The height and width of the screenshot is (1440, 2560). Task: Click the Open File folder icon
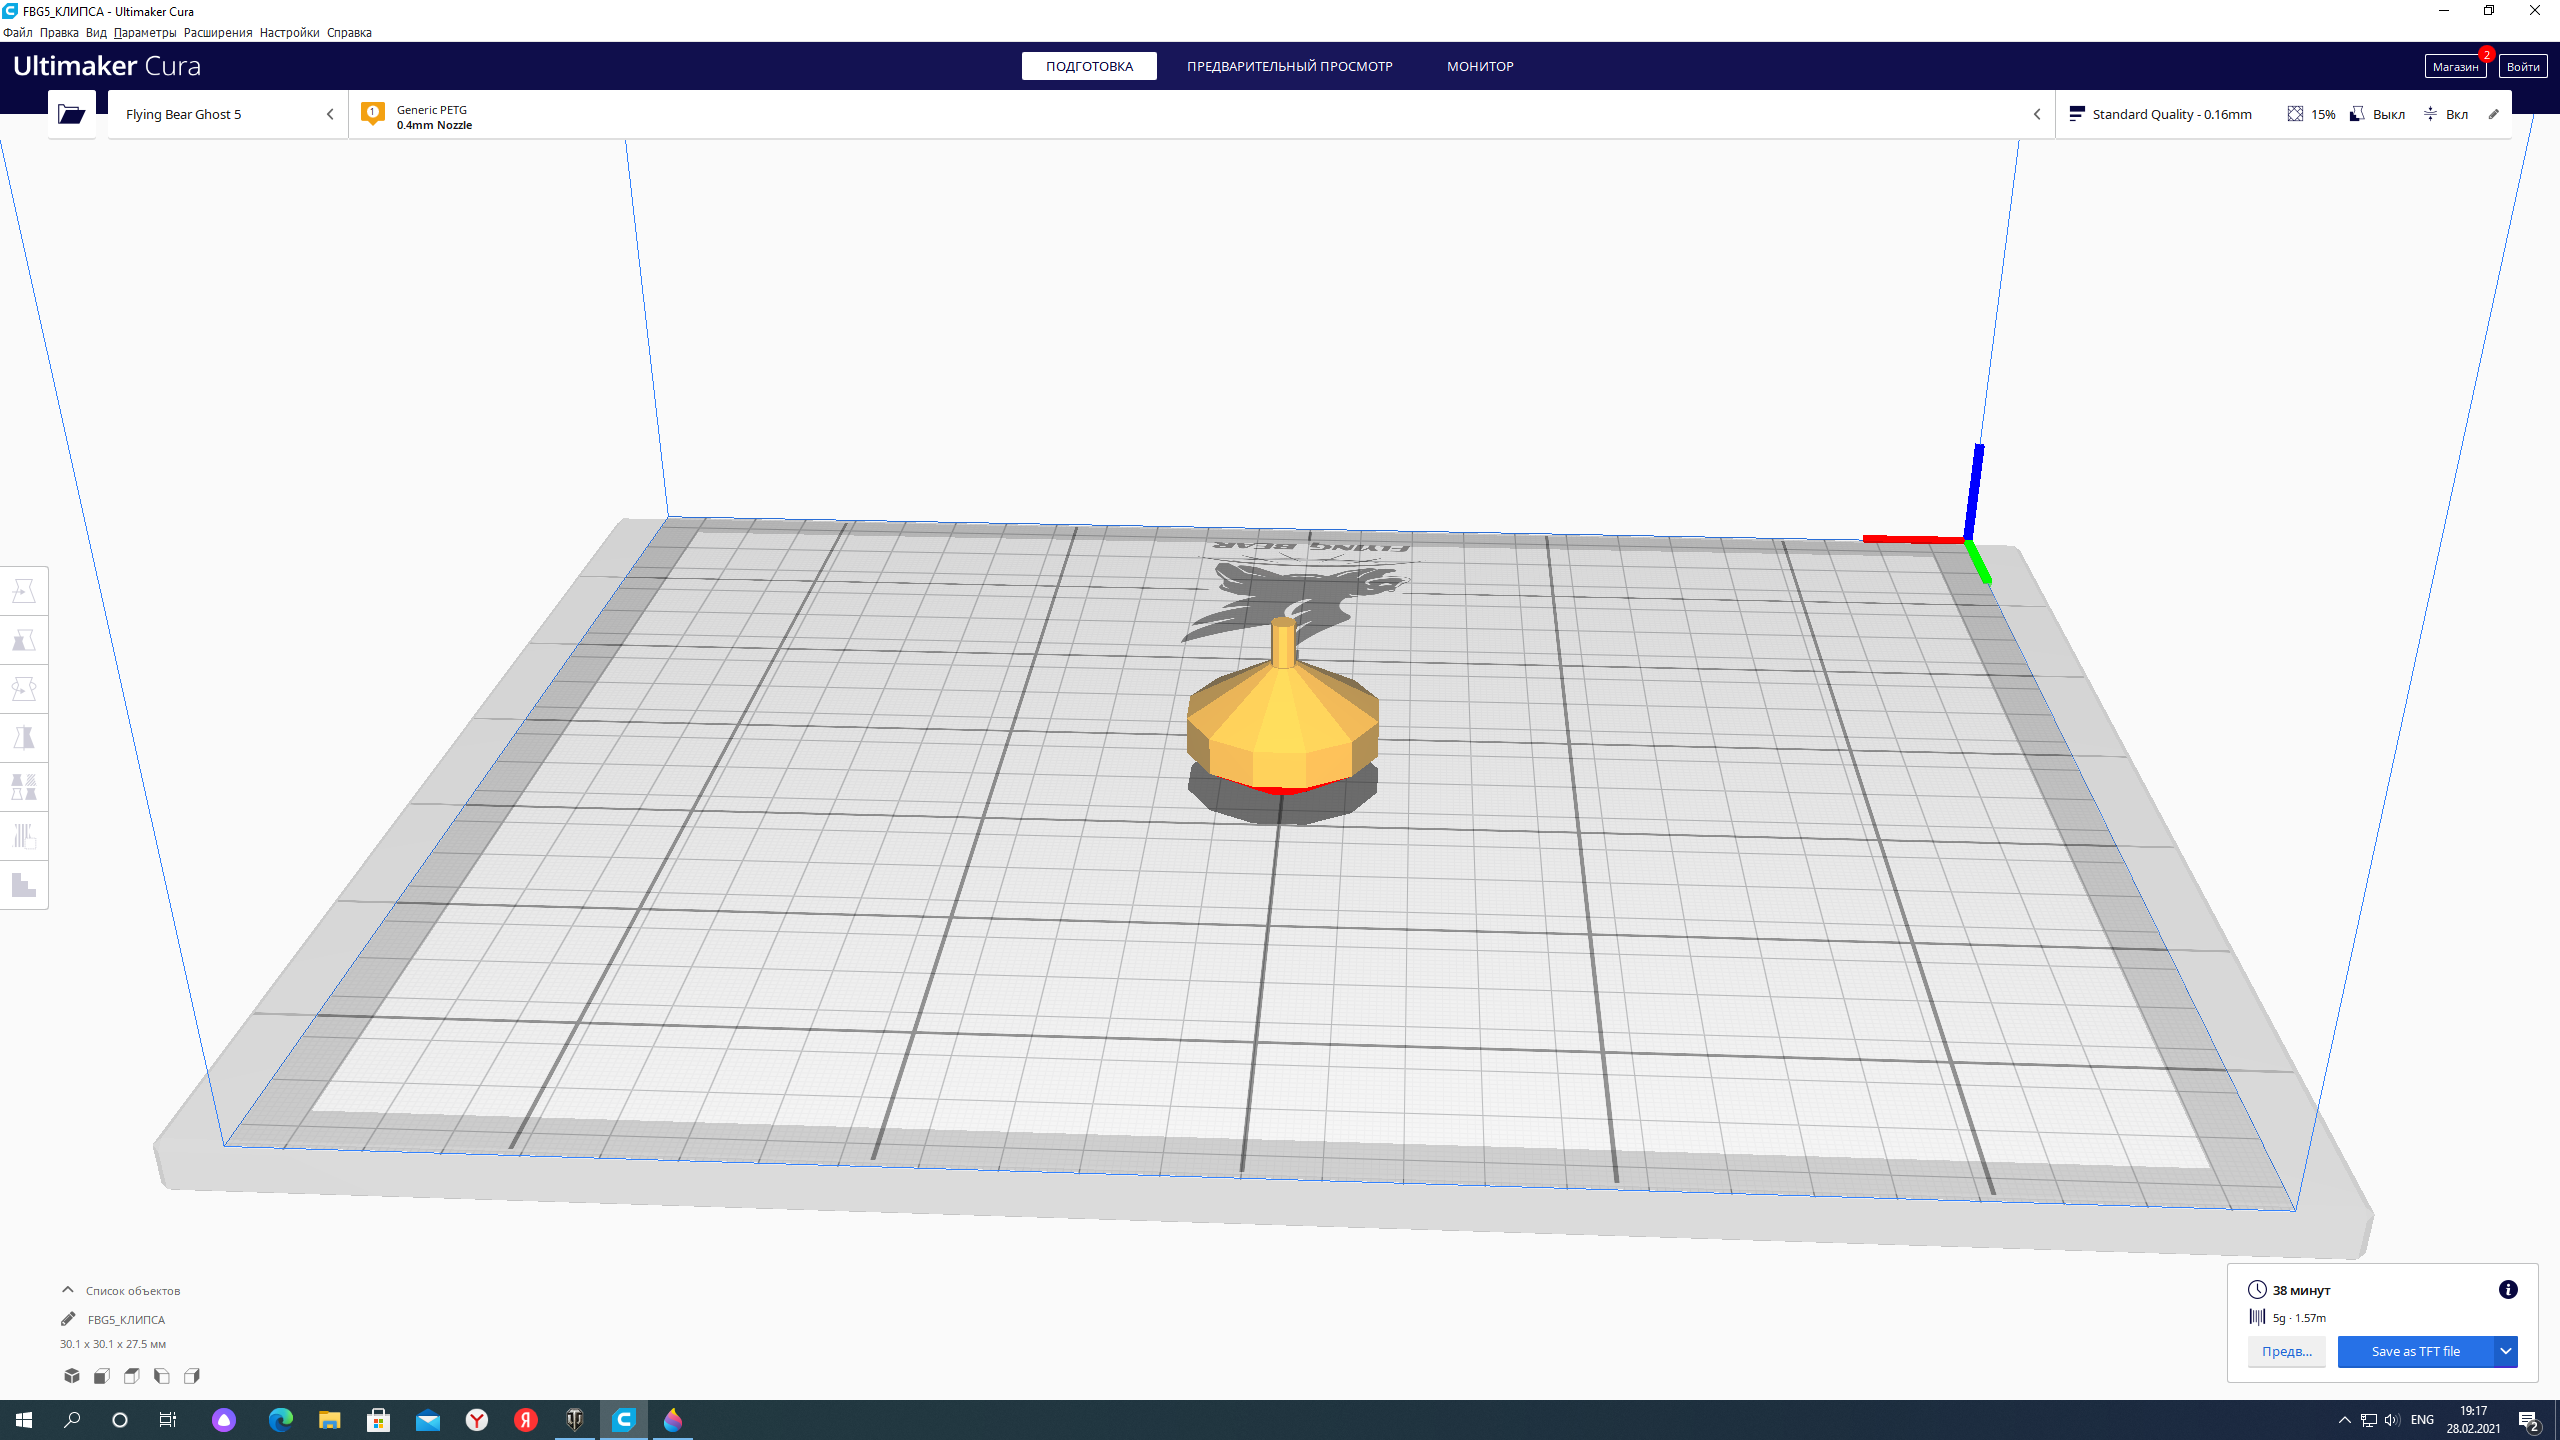coord(72,114)
